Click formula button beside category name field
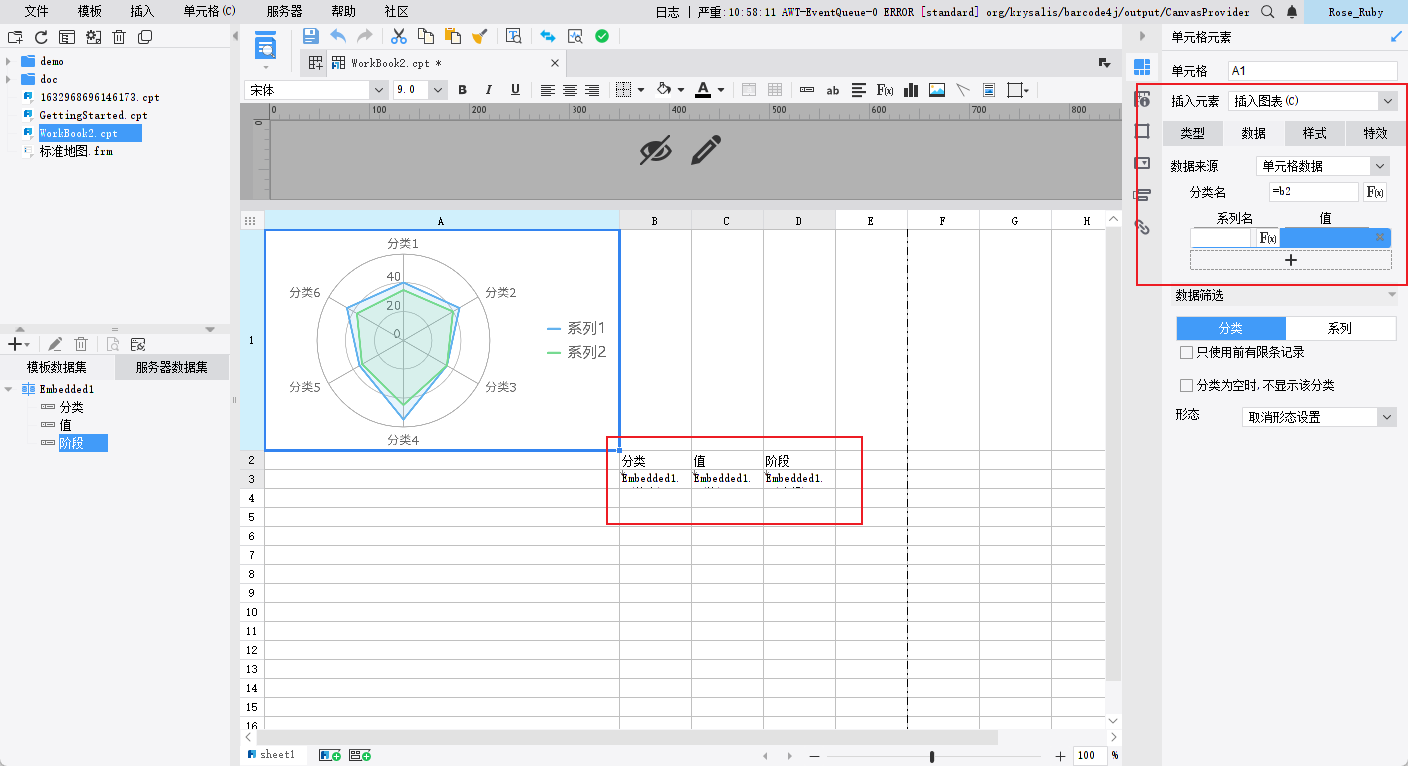 (x=1375, y=192)
